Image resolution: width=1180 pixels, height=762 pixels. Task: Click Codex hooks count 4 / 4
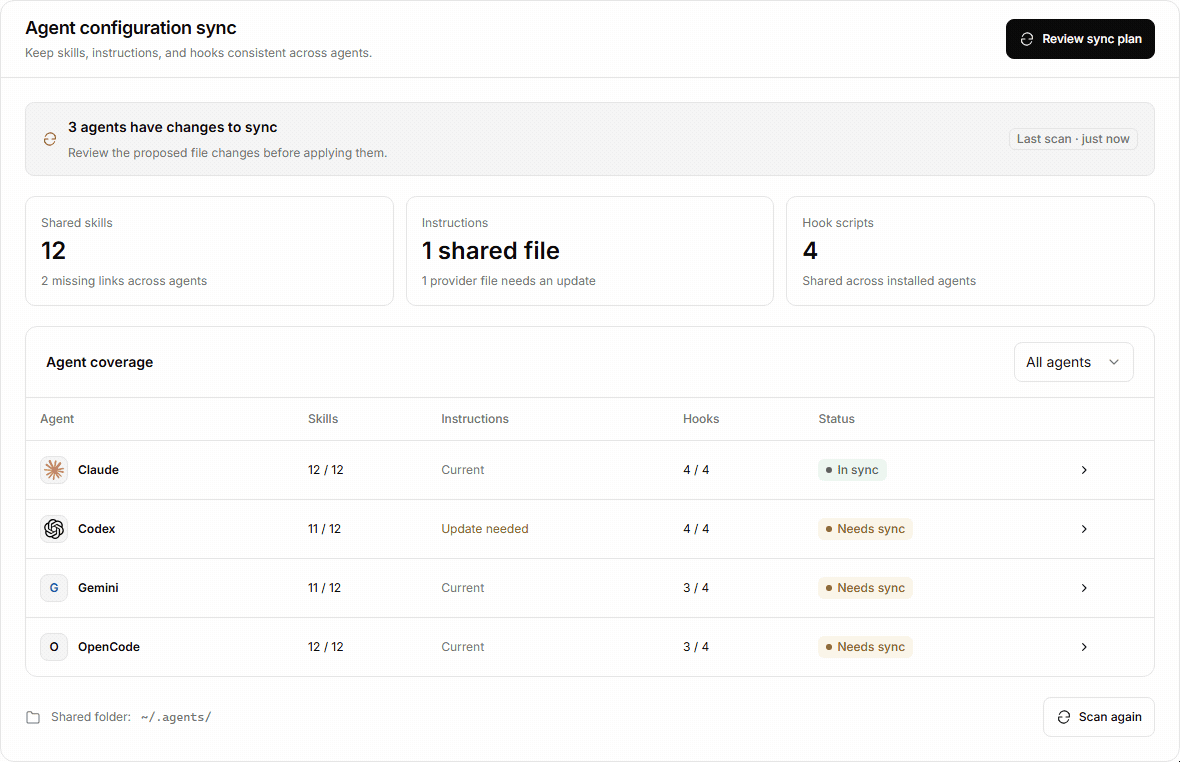[x=696, y=529]
